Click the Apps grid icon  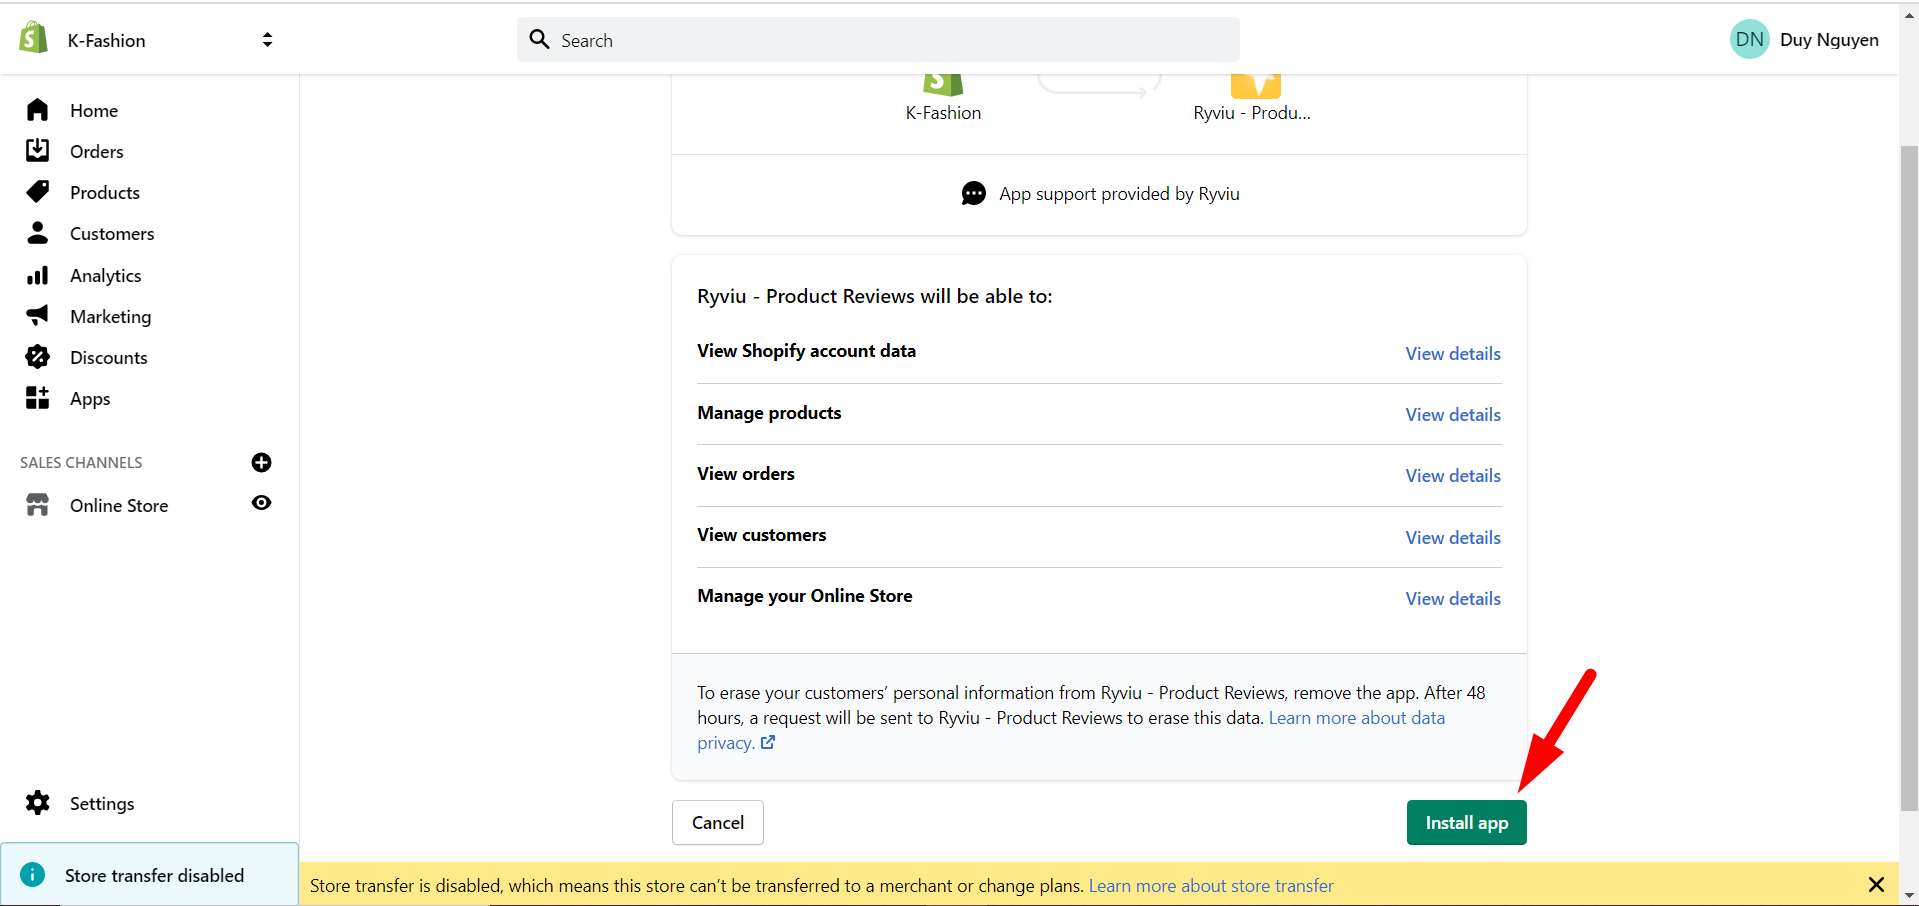38,398
